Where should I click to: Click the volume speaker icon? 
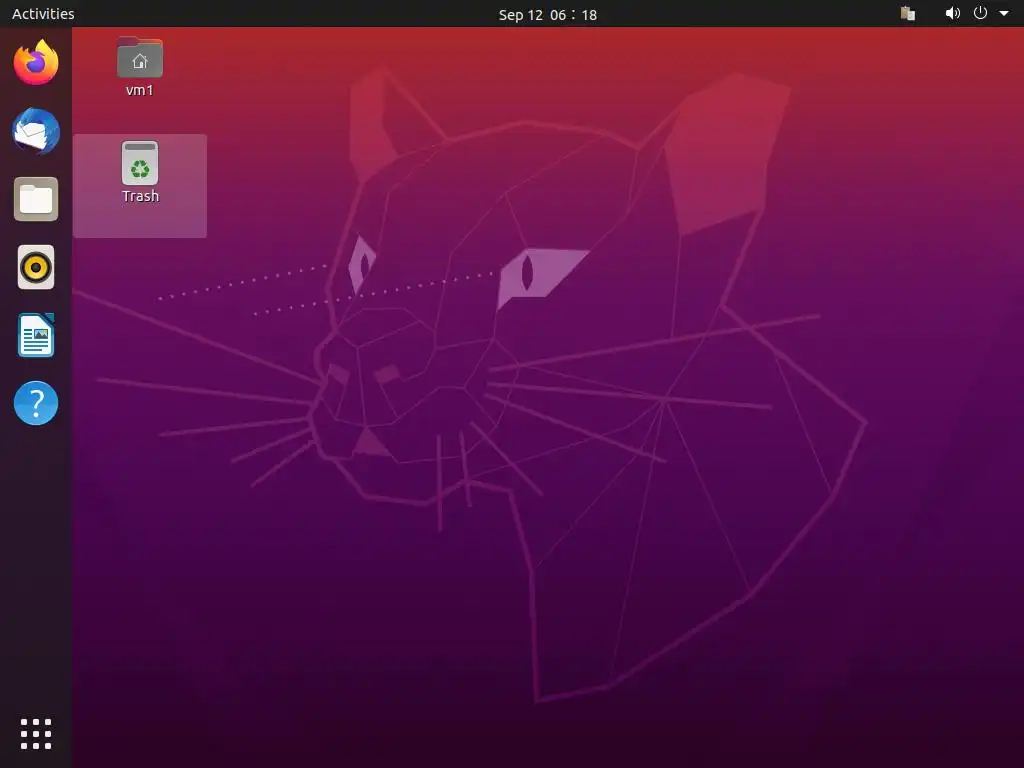(x=953, y=13)
